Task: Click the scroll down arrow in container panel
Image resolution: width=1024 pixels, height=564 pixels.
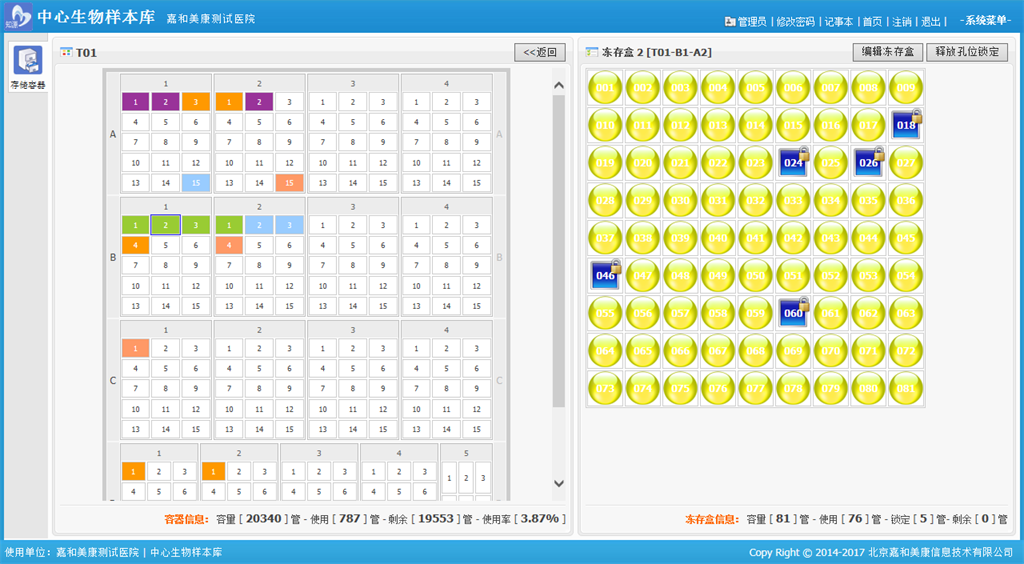Action: [559, 484]
